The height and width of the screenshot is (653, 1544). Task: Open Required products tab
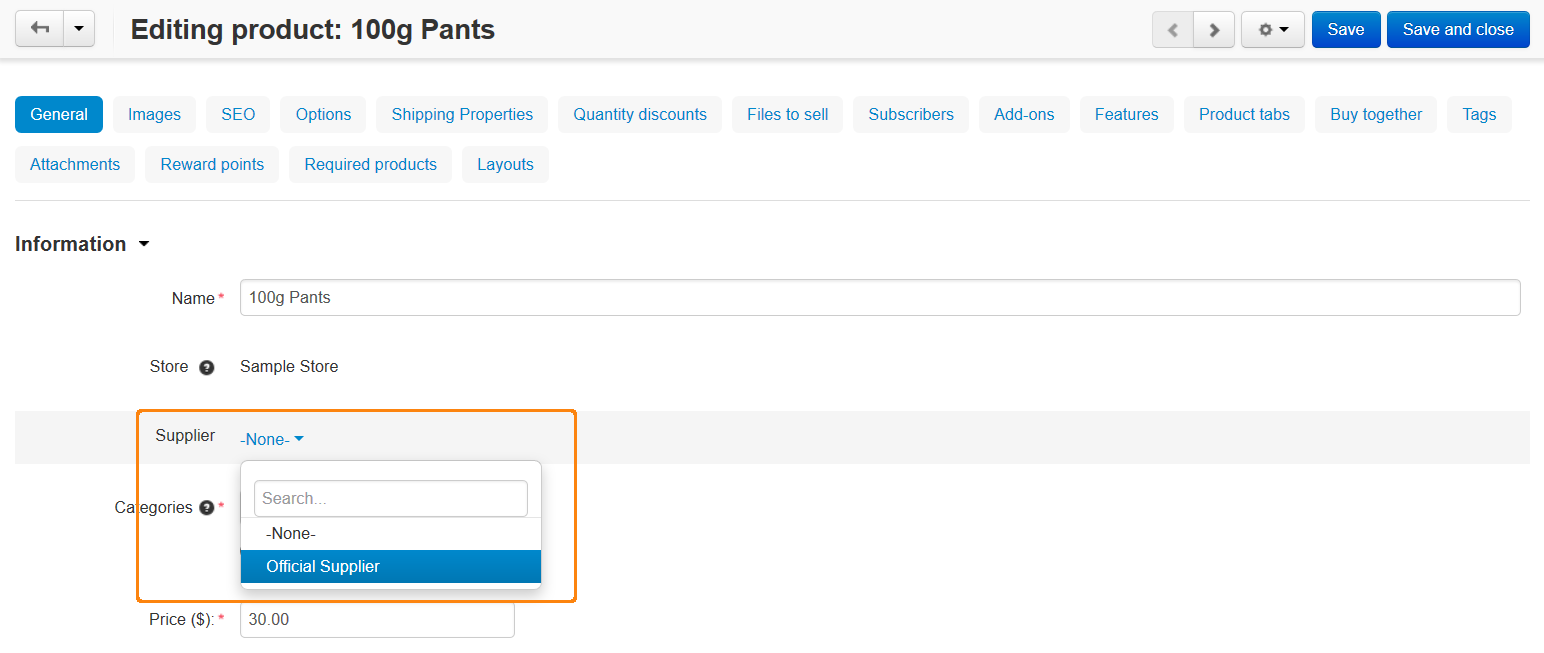pos(371,164)
